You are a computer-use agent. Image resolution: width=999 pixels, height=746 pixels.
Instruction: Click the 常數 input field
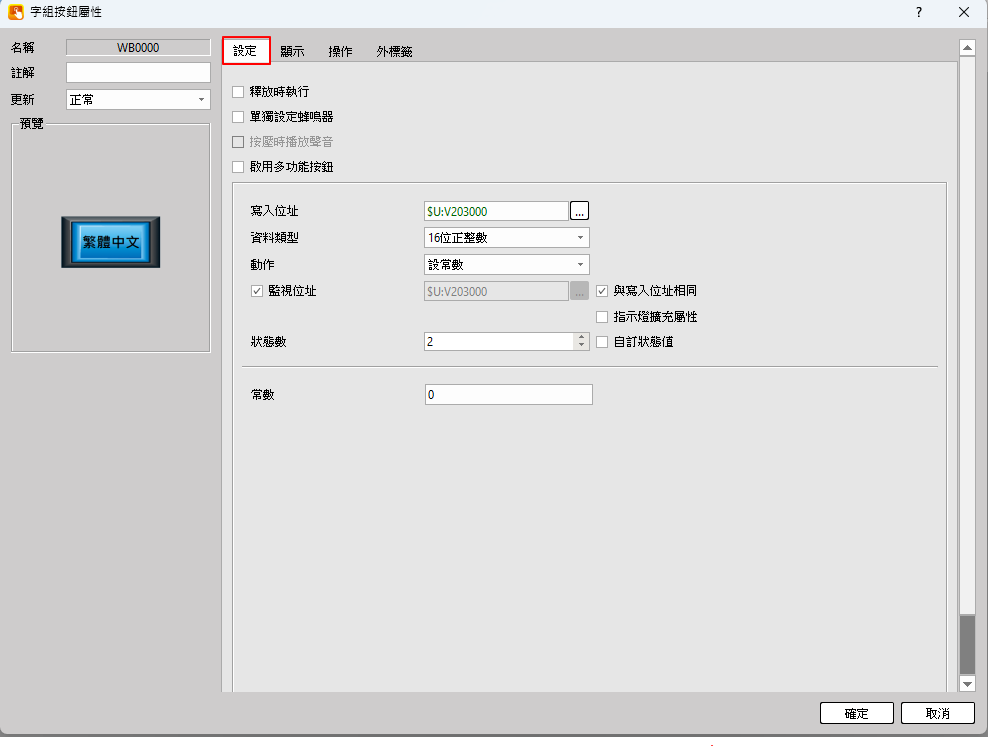pos(508,395)
